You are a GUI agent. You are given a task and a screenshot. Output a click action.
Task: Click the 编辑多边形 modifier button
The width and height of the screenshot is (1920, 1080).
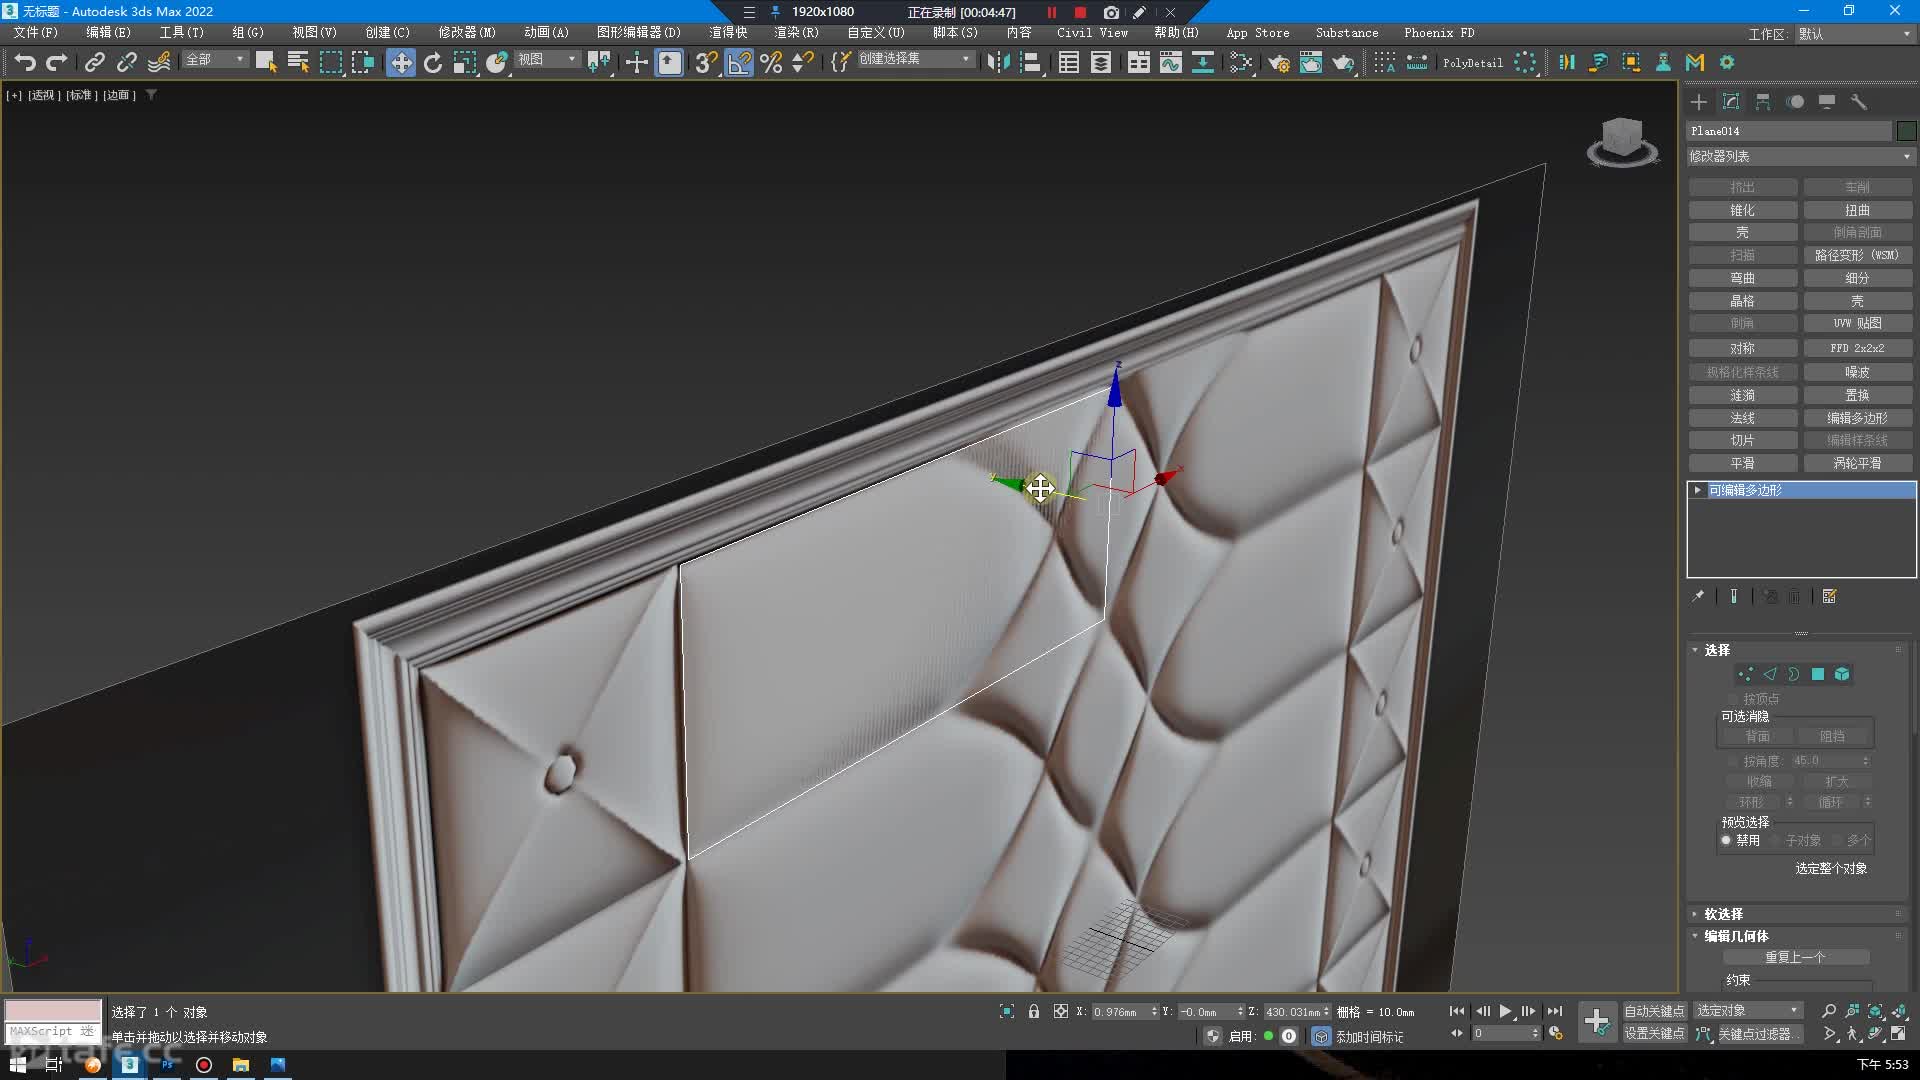pyautogui.click(x=1858, y=418)
